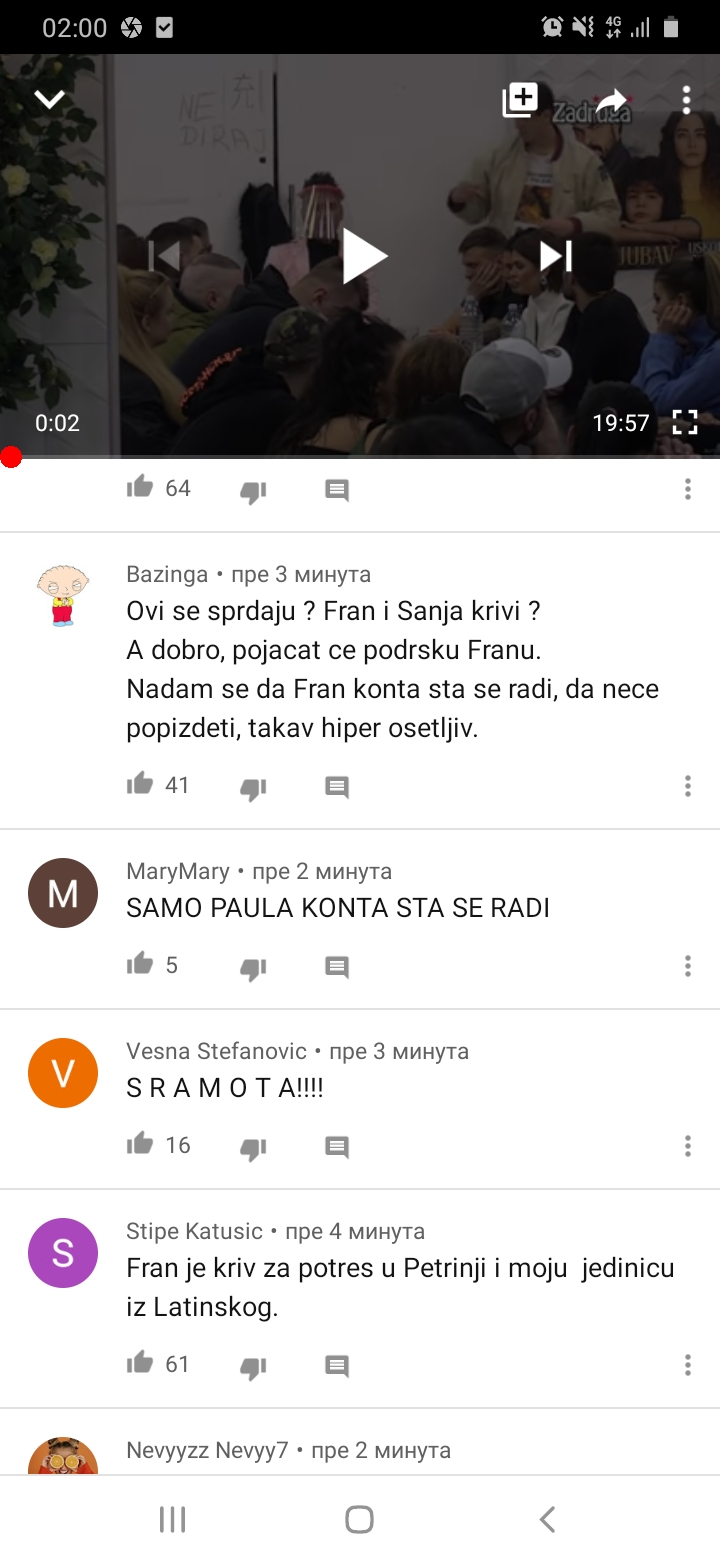Reply to Vesna Stefanovic's comment
Screen dimensions: 720x1560
pyautogui.click(x=337, y=1147)
